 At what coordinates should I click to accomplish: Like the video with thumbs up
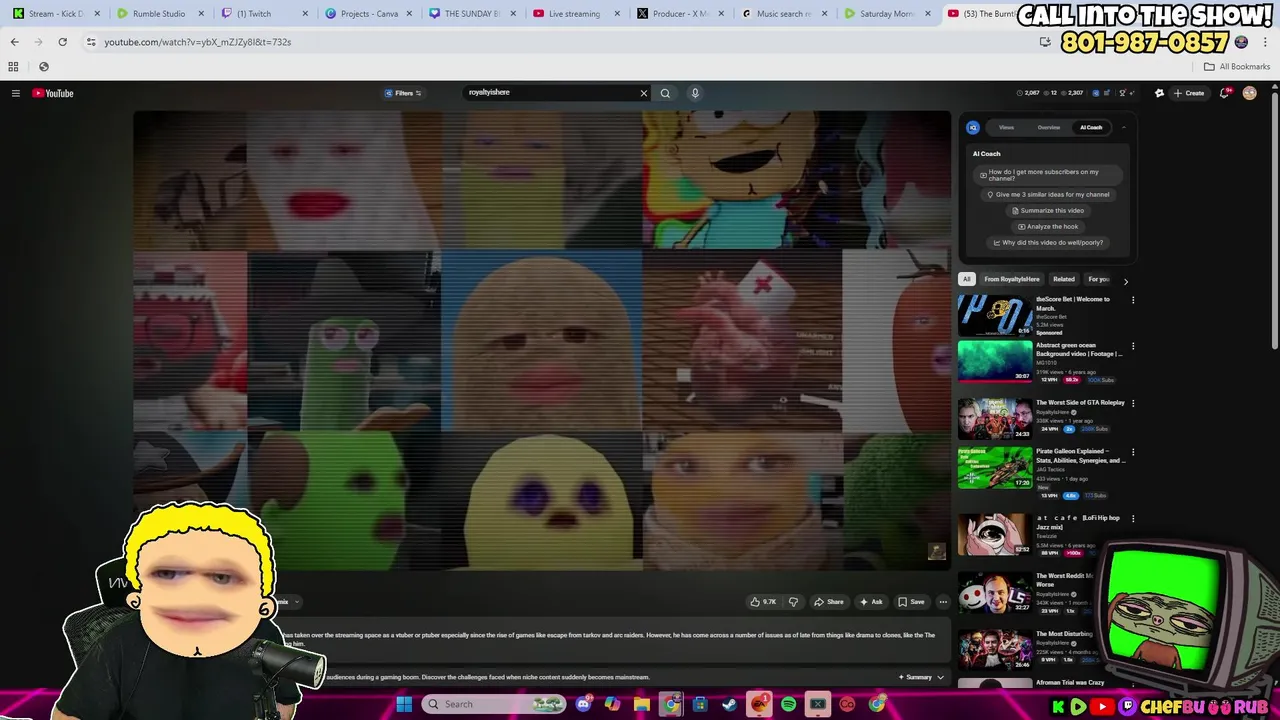click(x=763, y=602)
